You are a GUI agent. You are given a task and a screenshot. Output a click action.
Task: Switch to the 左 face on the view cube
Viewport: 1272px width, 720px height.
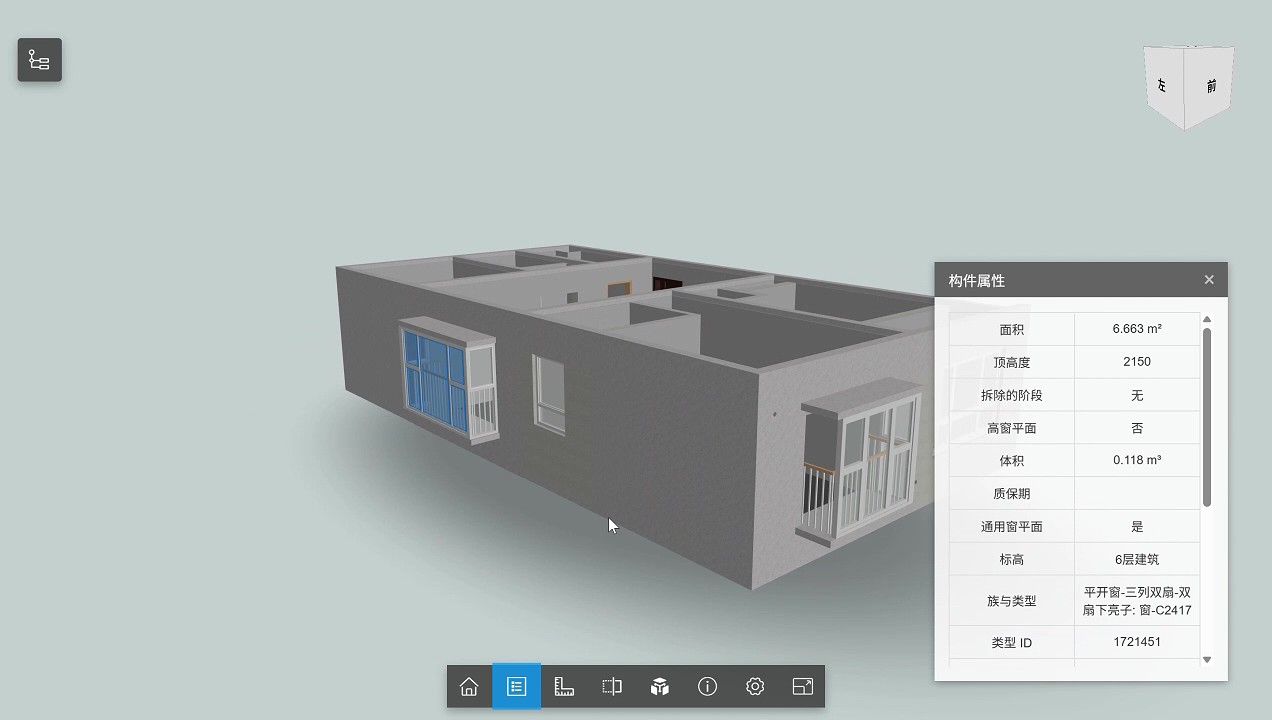click(1162, 86)
